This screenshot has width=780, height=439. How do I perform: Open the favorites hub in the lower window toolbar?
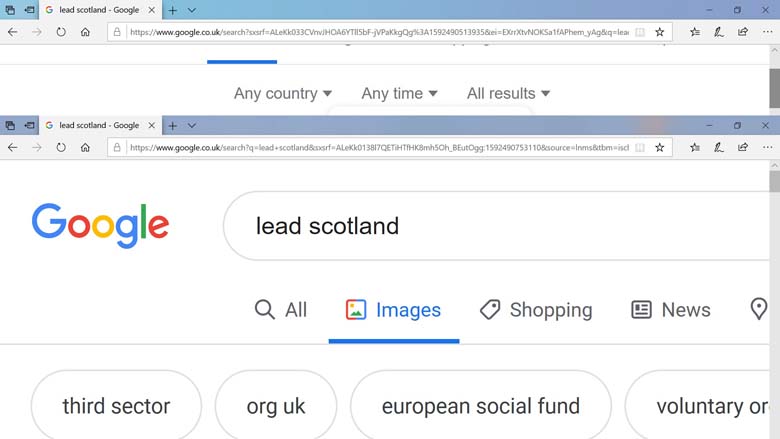[695, 147]
